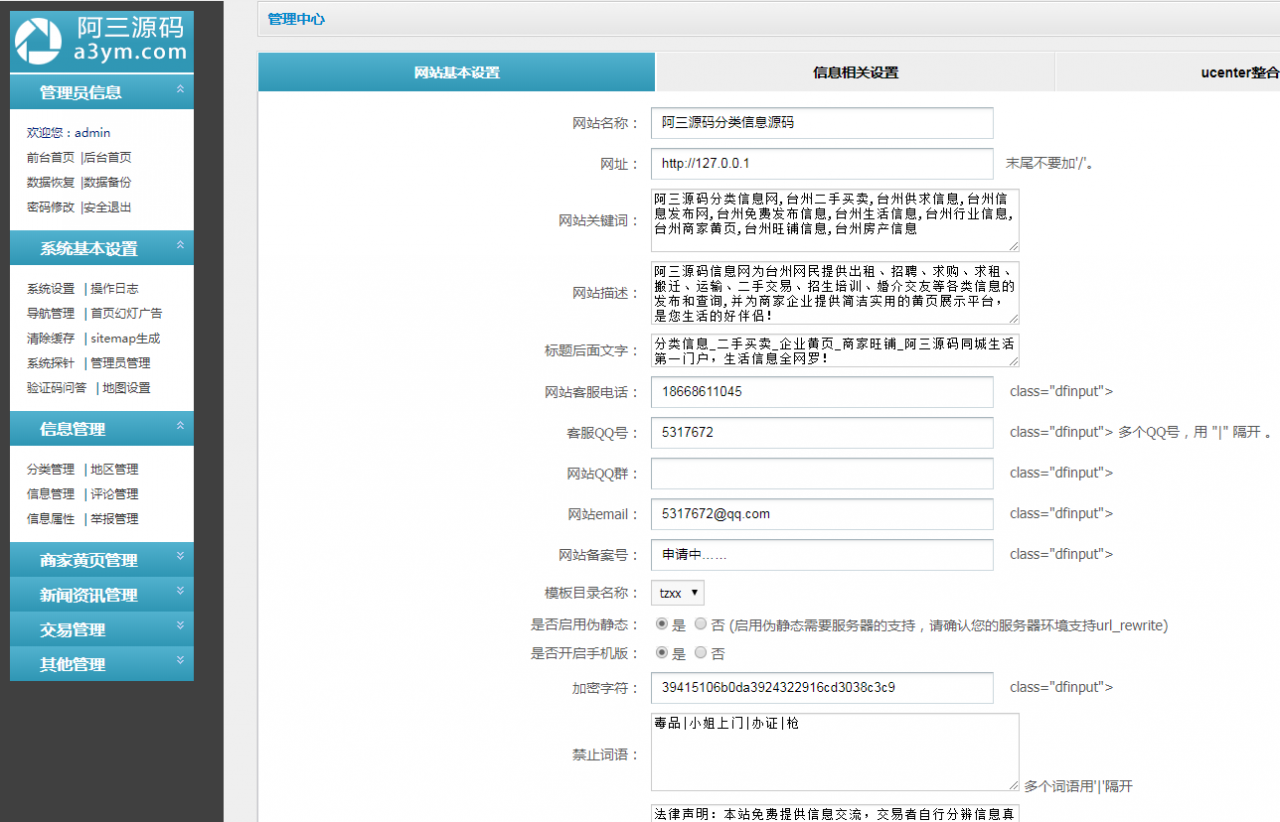
Task: Open 分类管理 link
Action: [x=51, y=469]
